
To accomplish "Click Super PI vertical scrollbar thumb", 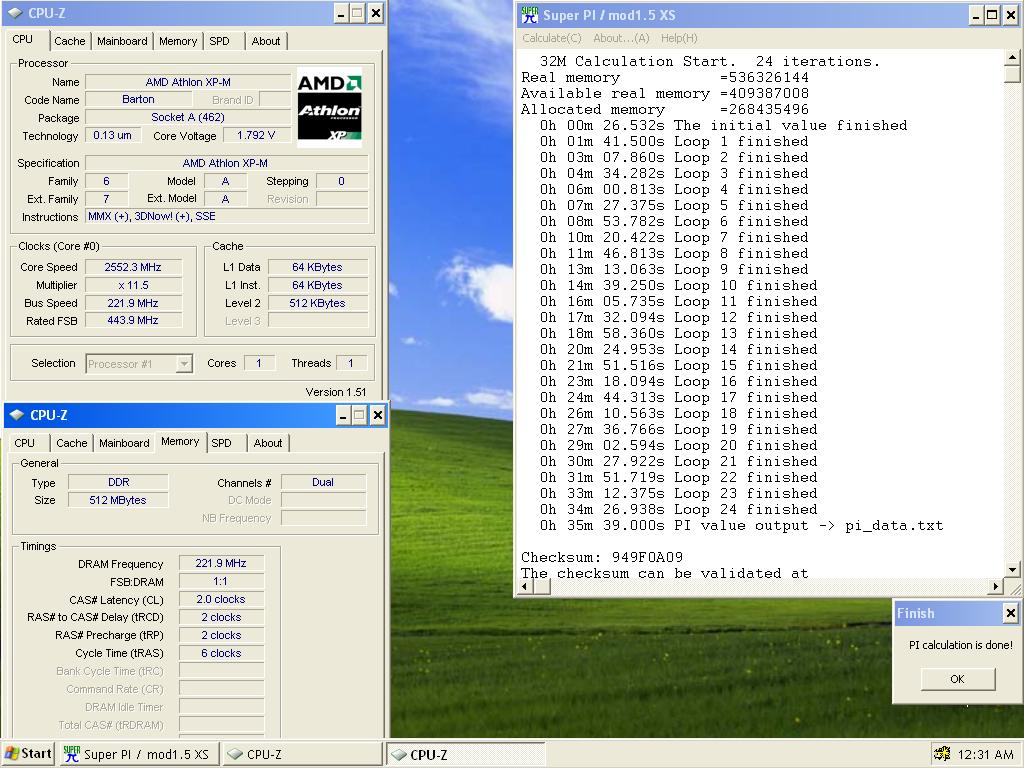I will 1012,74.
